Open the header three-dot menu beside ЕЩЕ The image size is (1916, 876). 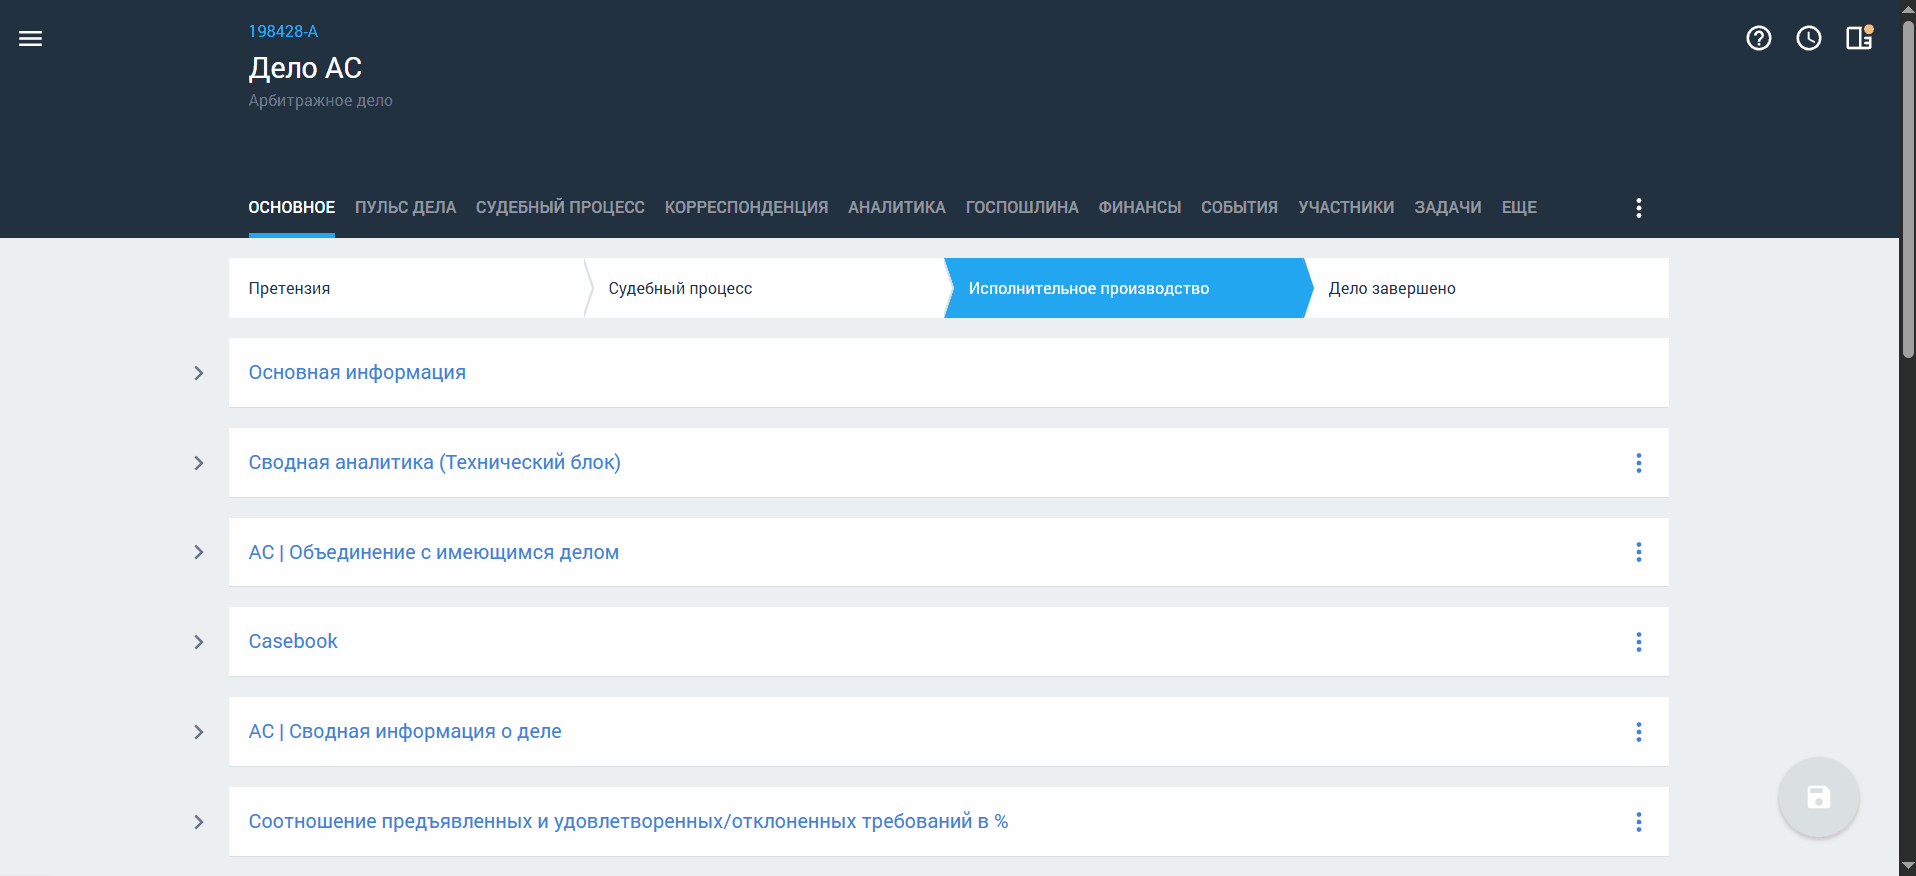coord(1639,208)
